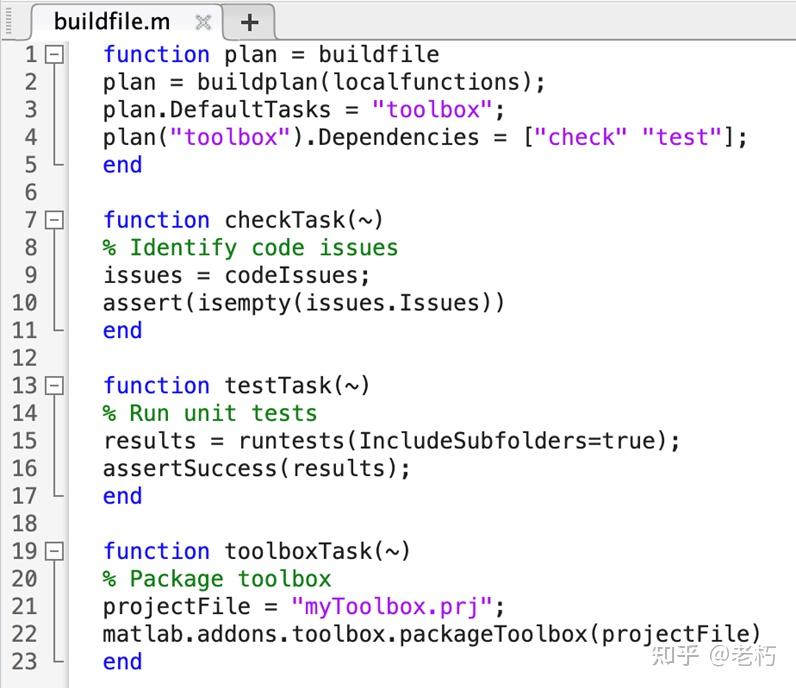The image size is (796, 688).
Task: Fold the testTask function block
Action: pos(55,386)
